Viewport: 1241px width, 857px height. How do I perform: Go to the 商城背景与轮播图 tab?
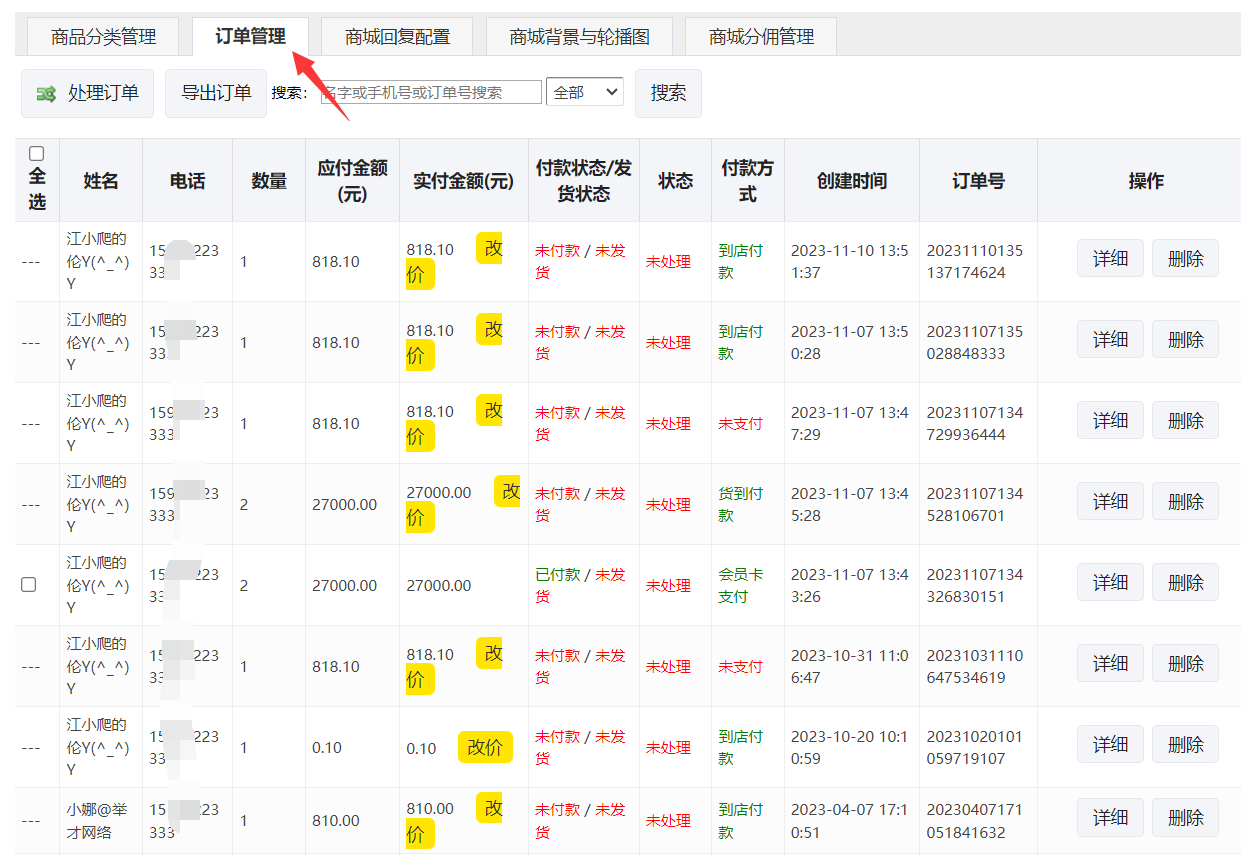pyautogui.click(x=579, y=37)
